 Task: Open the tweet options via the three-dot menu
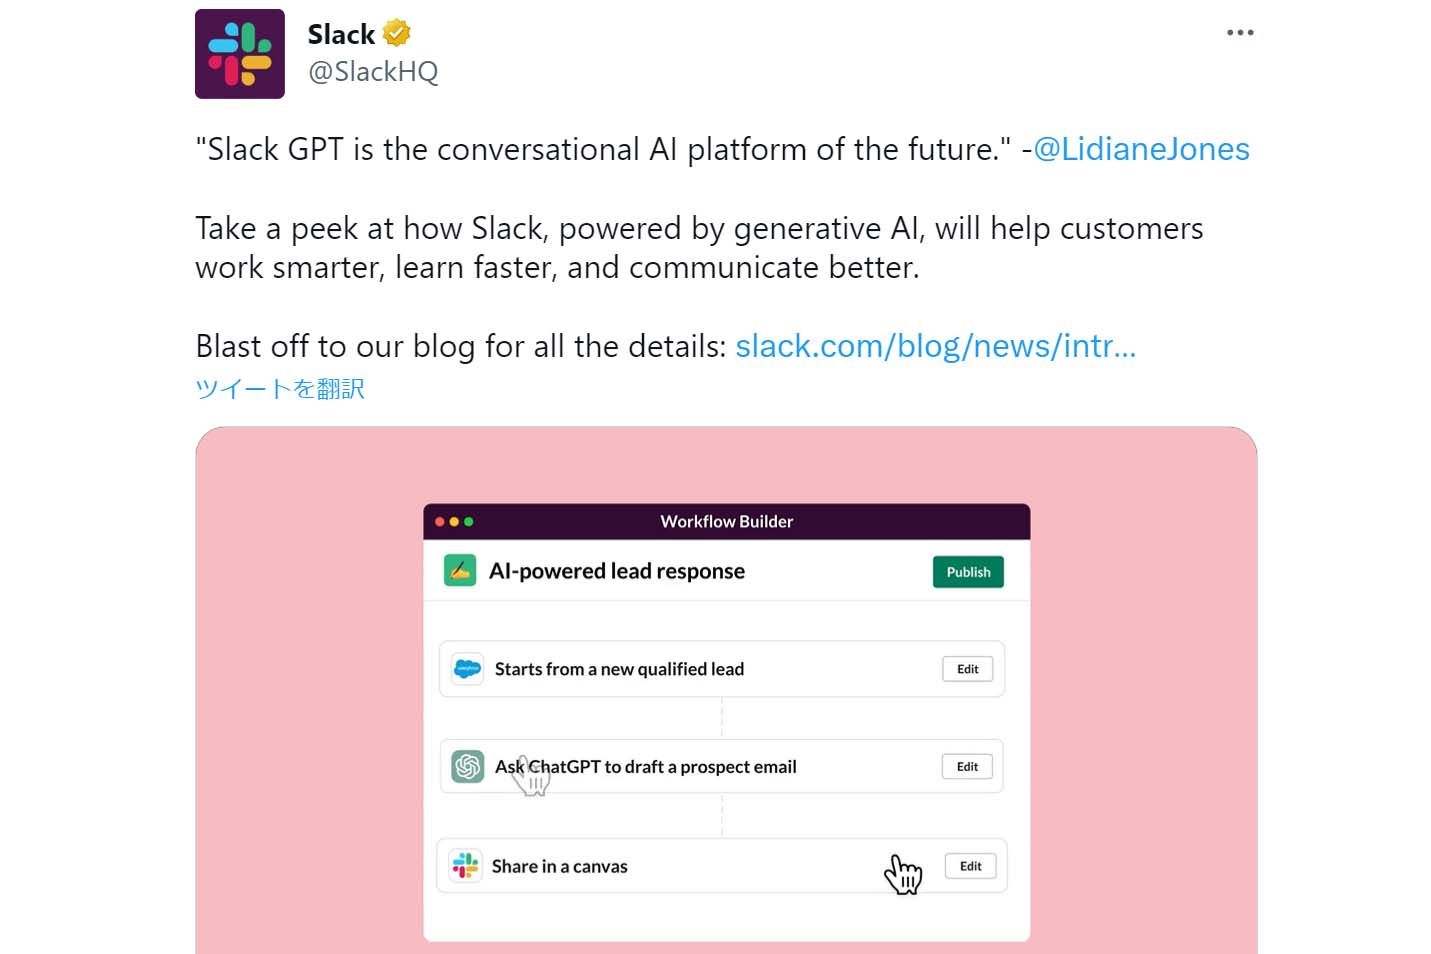pos(1240,31)
